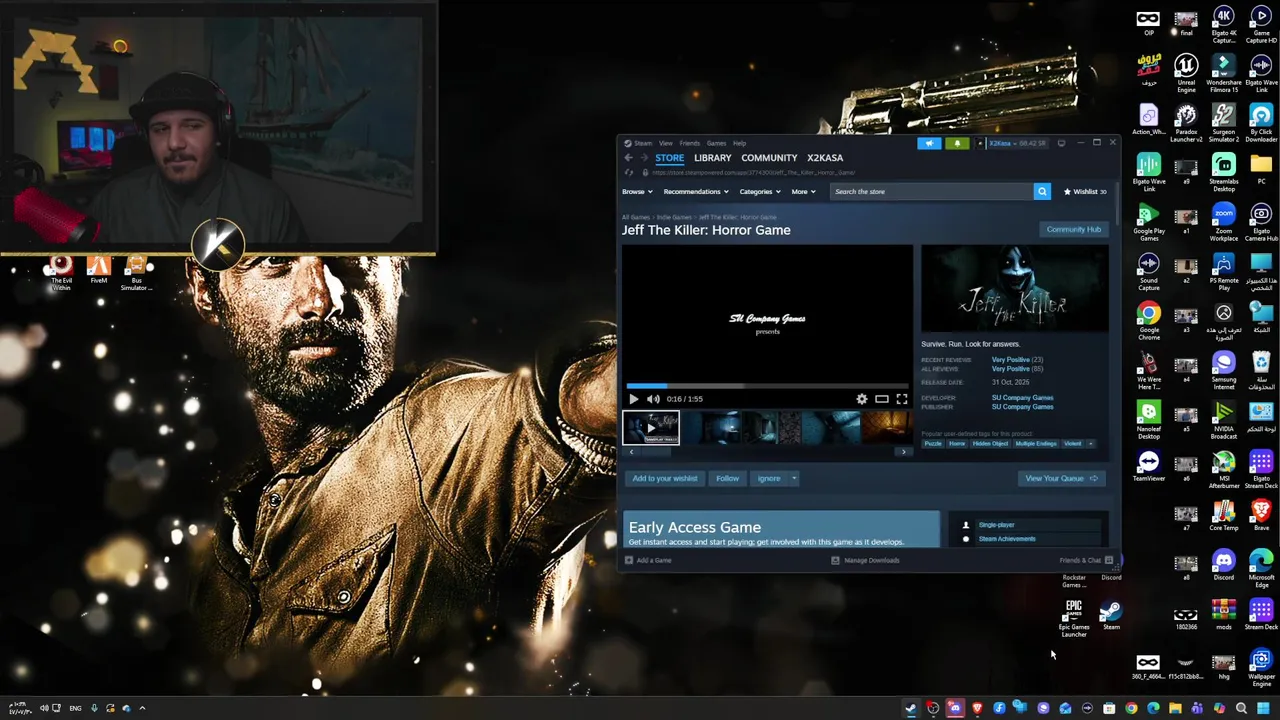Open MSI Afterburner desktop icon
The width and height of the screenshot is (1280, 720).
(x=1224, y=470)
